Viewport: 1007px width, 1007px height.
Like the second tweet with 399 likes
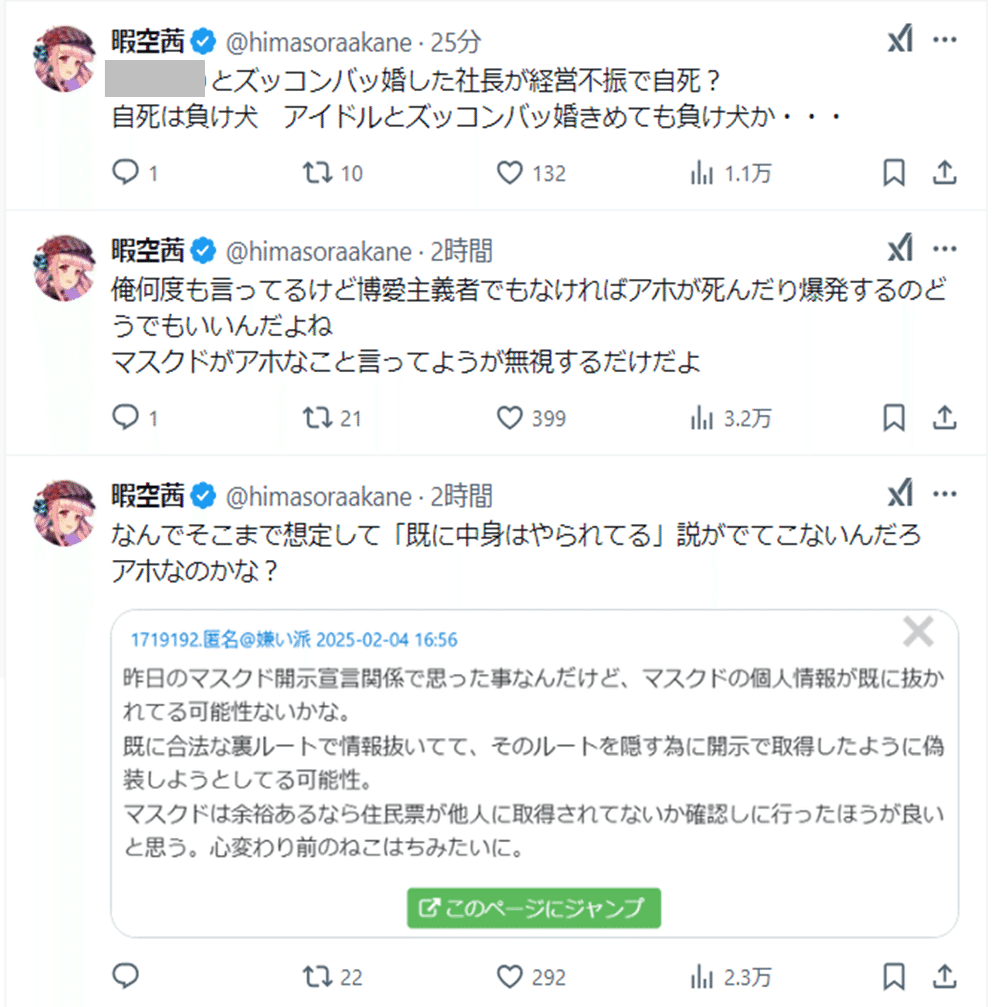tap(510, 418)
